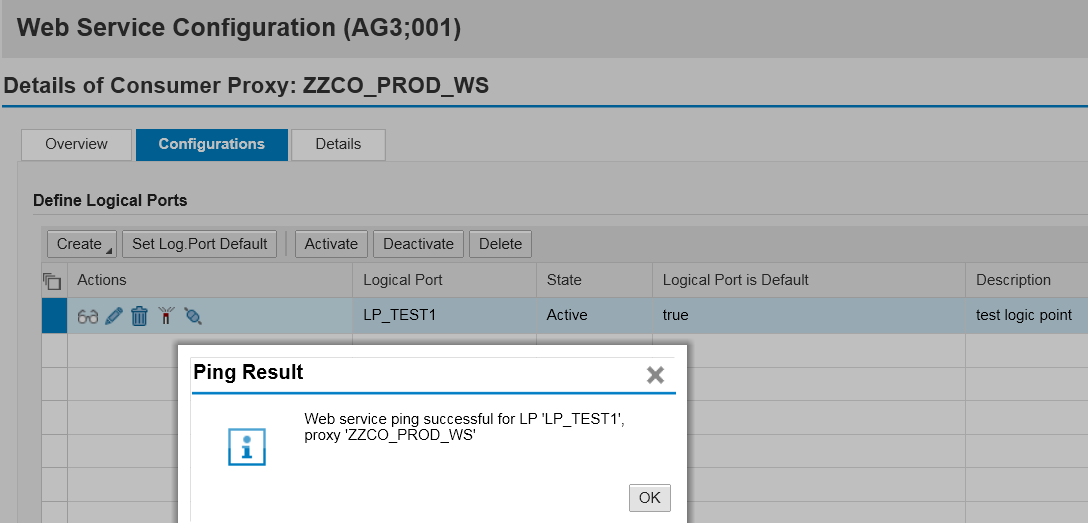
Task: Switch to the Overview tab
Action: pos(76,144)
